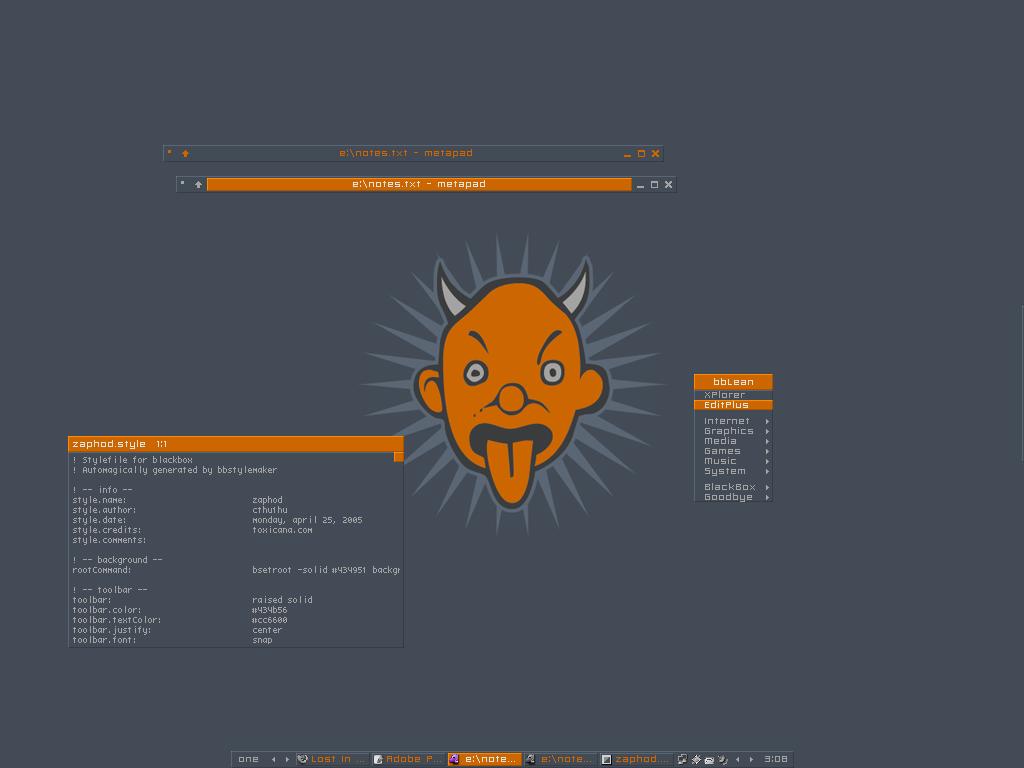Viewport: 1024px width, 768px height.
Task: Expand the Goodbye submenu arrow
Action: click(x=767, y=498)
